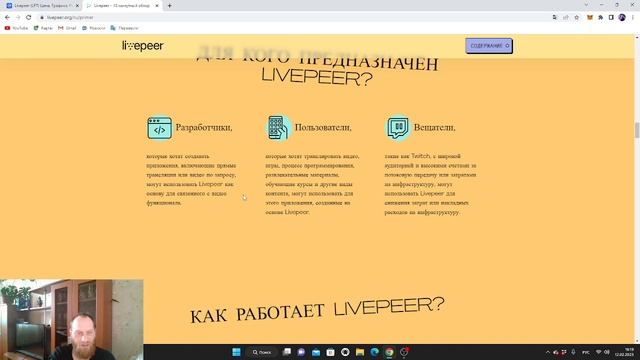Toggle the browser side panel icon
Viewport: 640px width, 360px height.
611,18
